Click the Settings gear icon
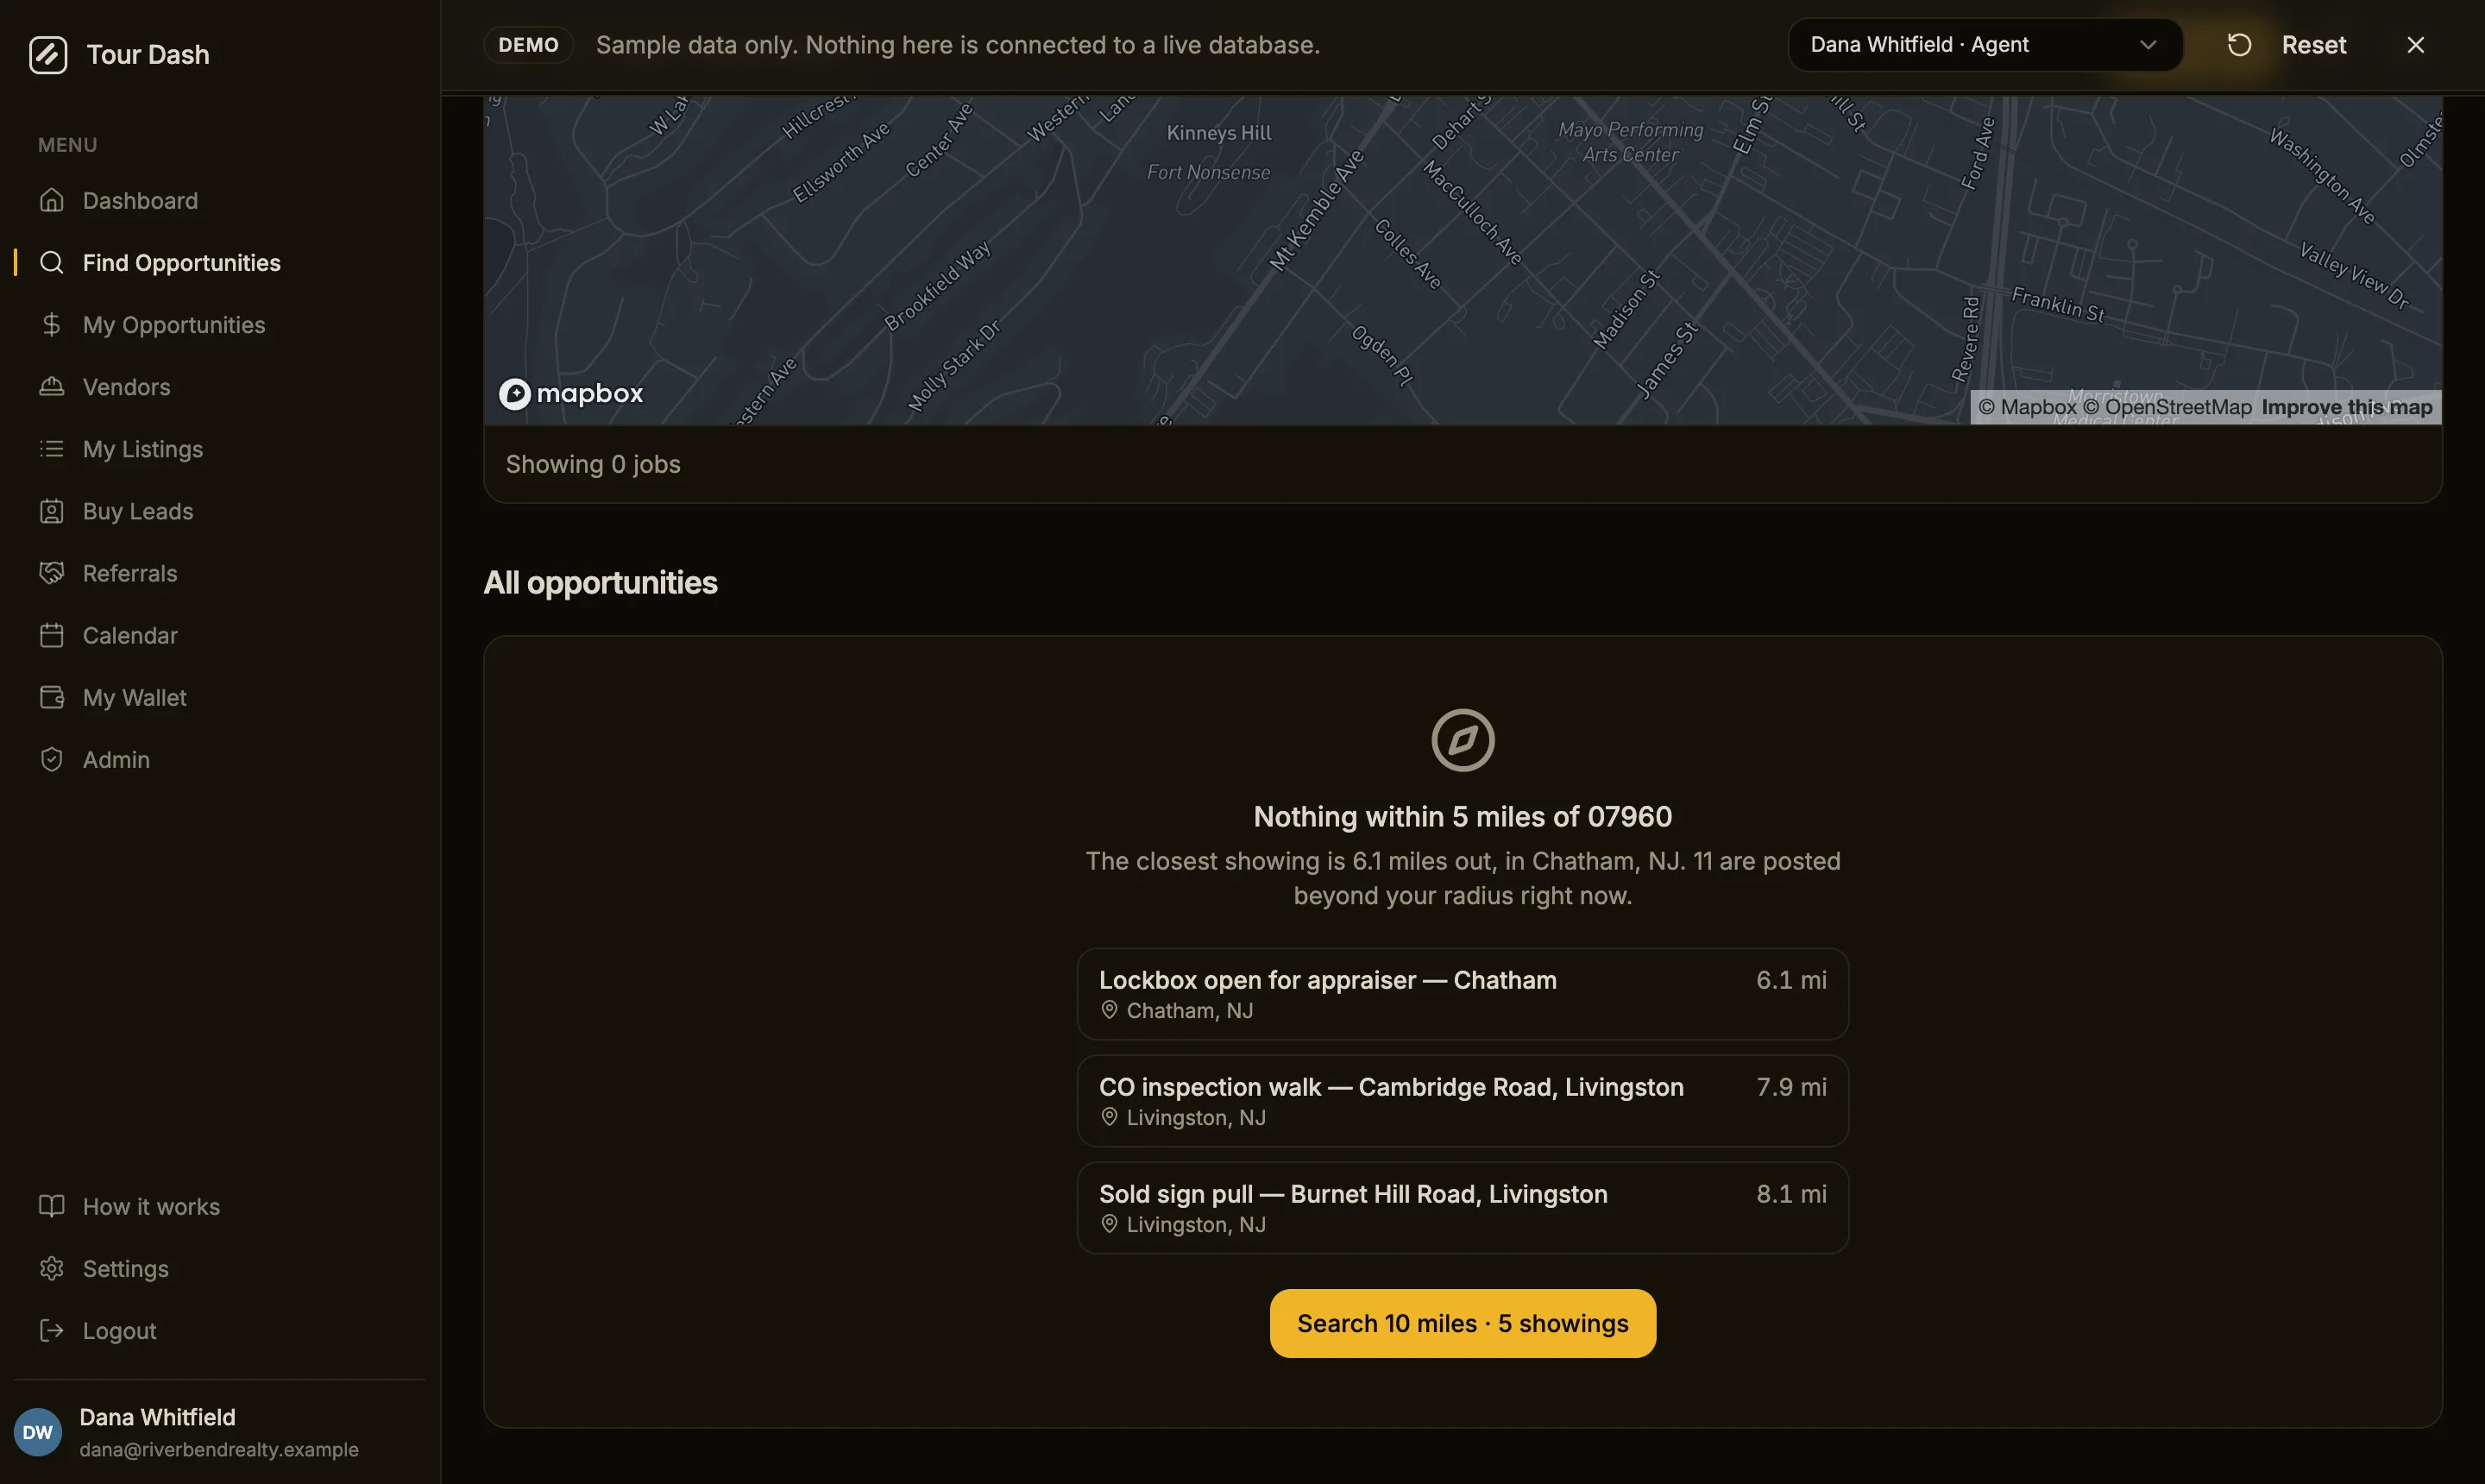 coord(52,1268)
